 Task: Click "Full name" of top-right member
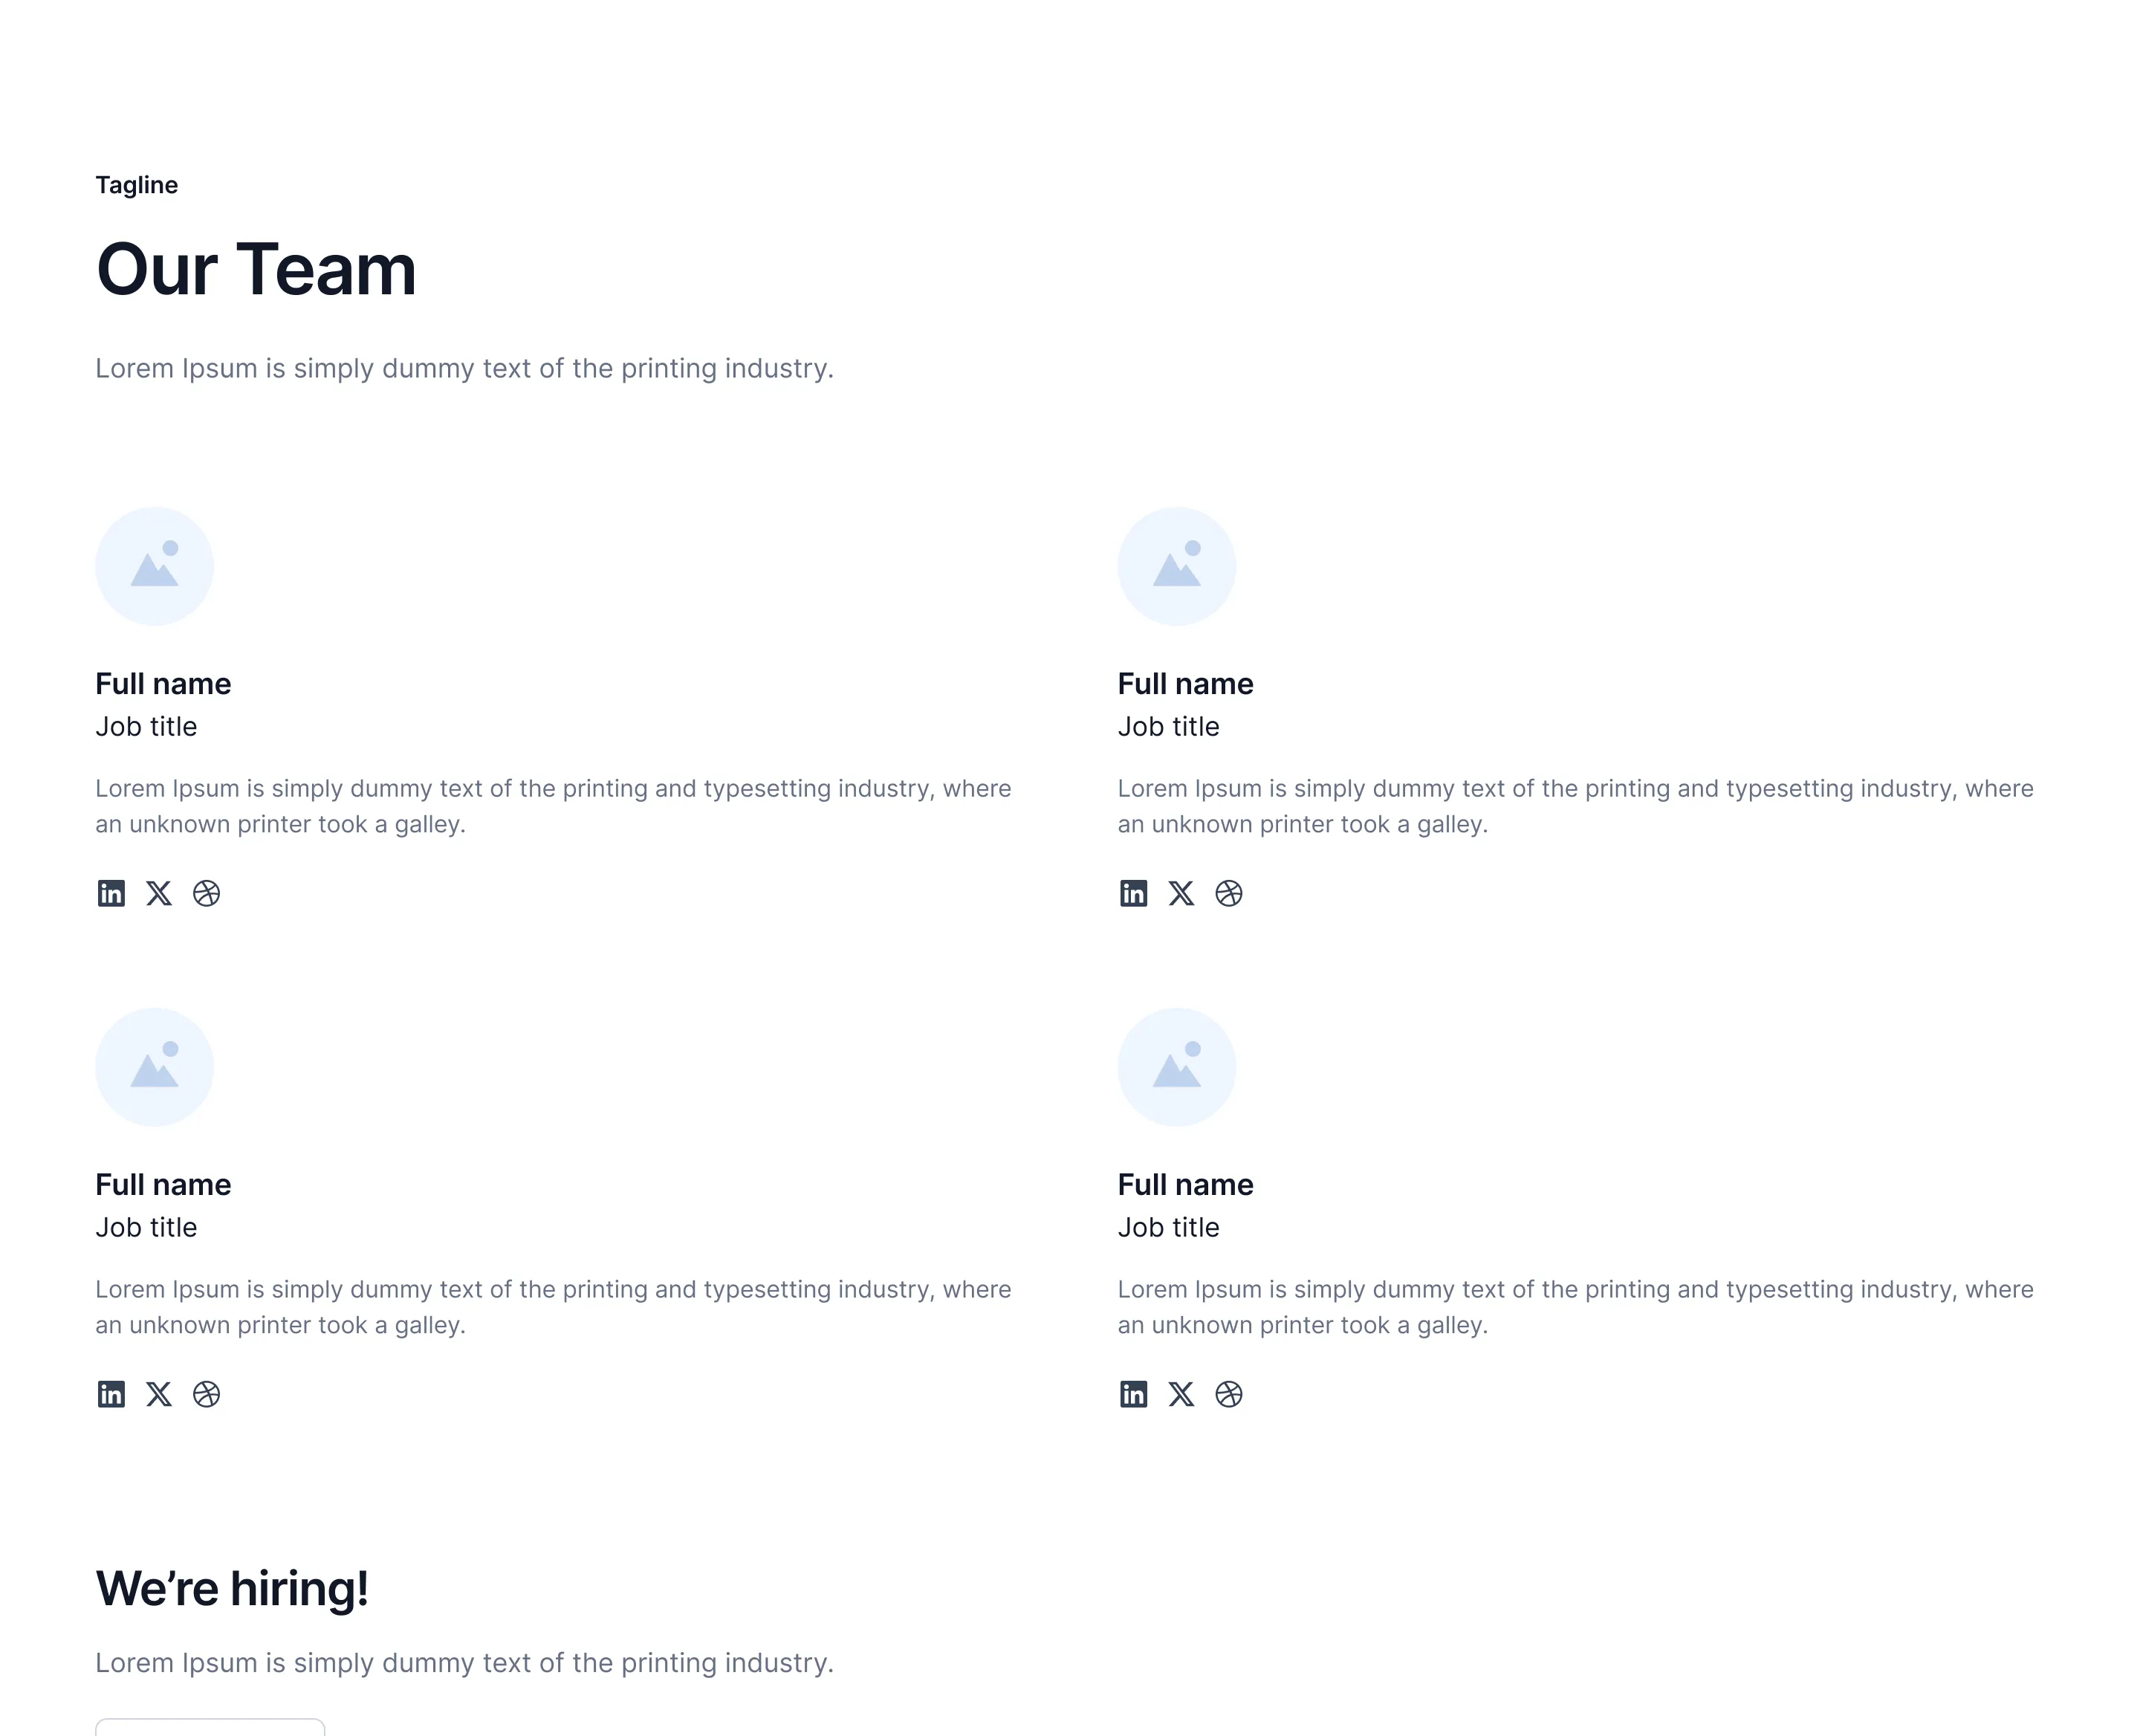pyautogui.click(x=1185, y=683)
